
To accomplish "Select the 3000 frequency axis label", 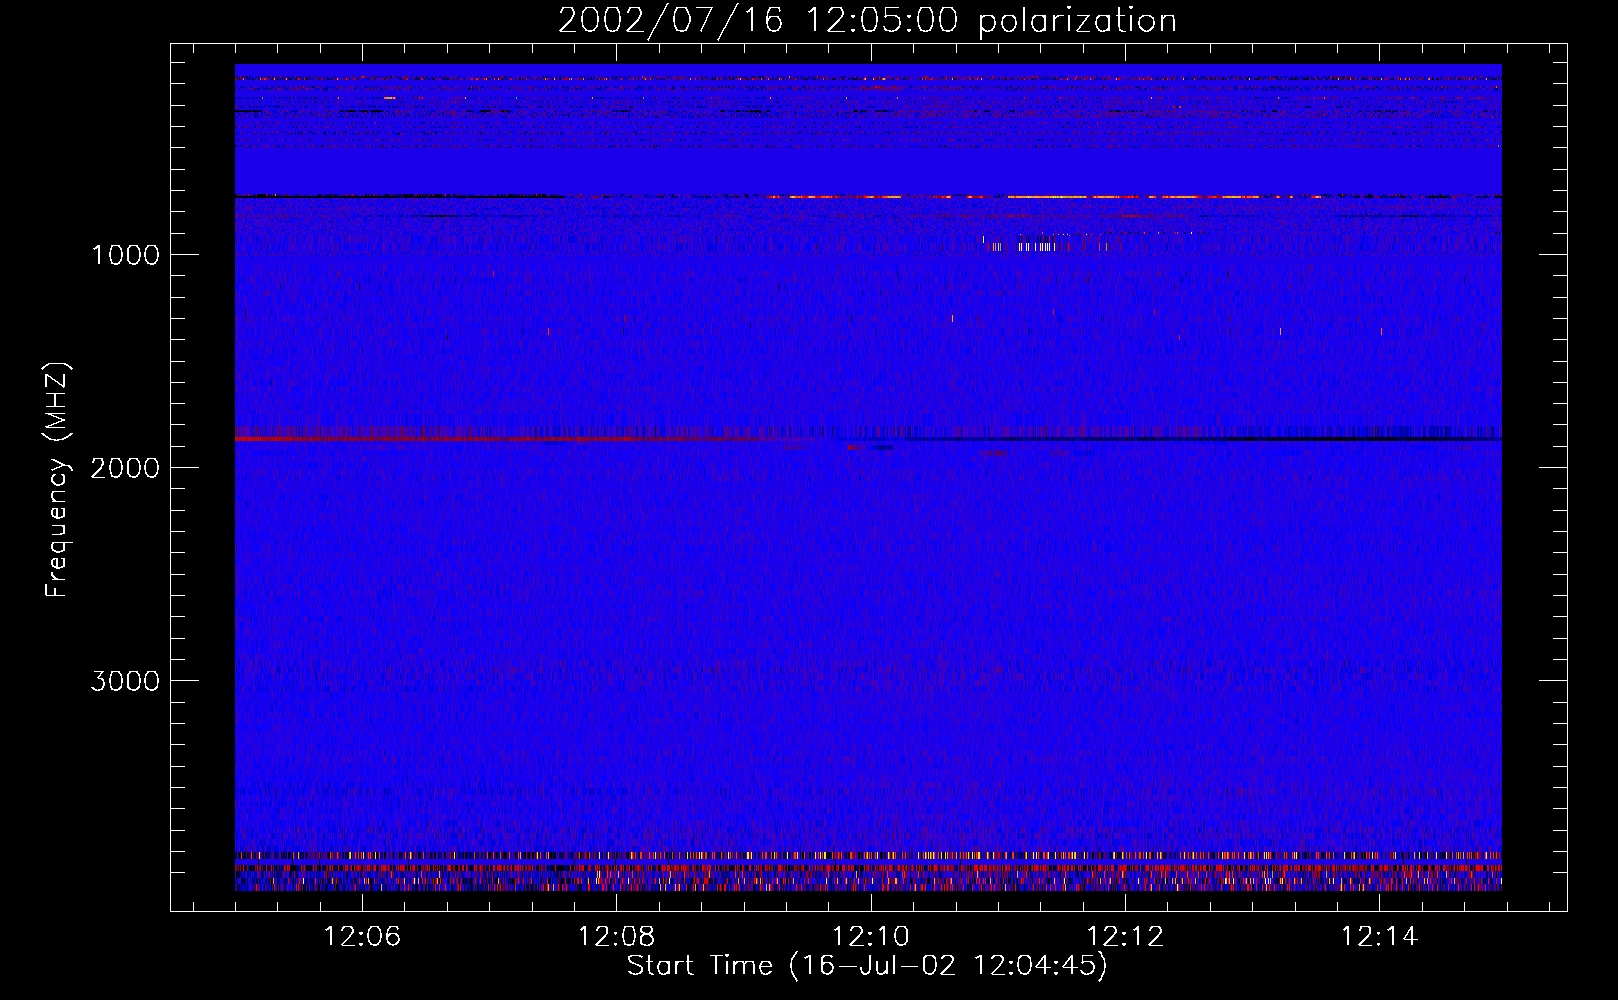I will [x=125, y=681].
